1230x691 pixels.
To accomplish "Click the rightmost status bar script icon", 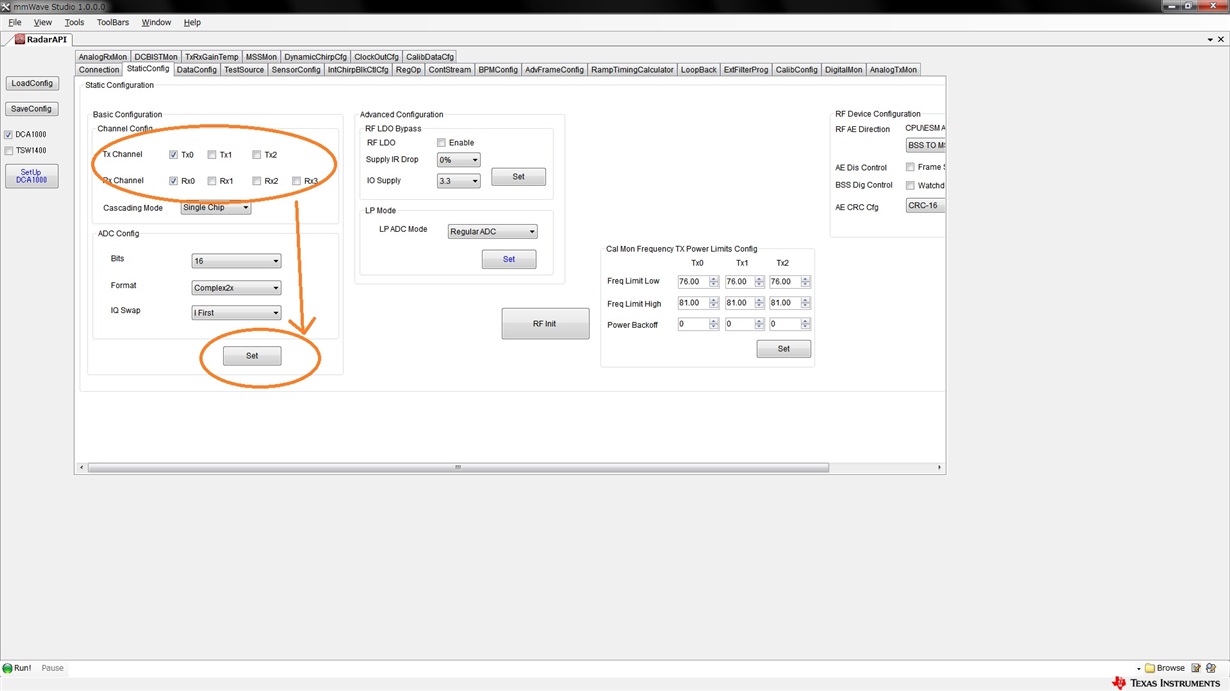I will 1210,668.
